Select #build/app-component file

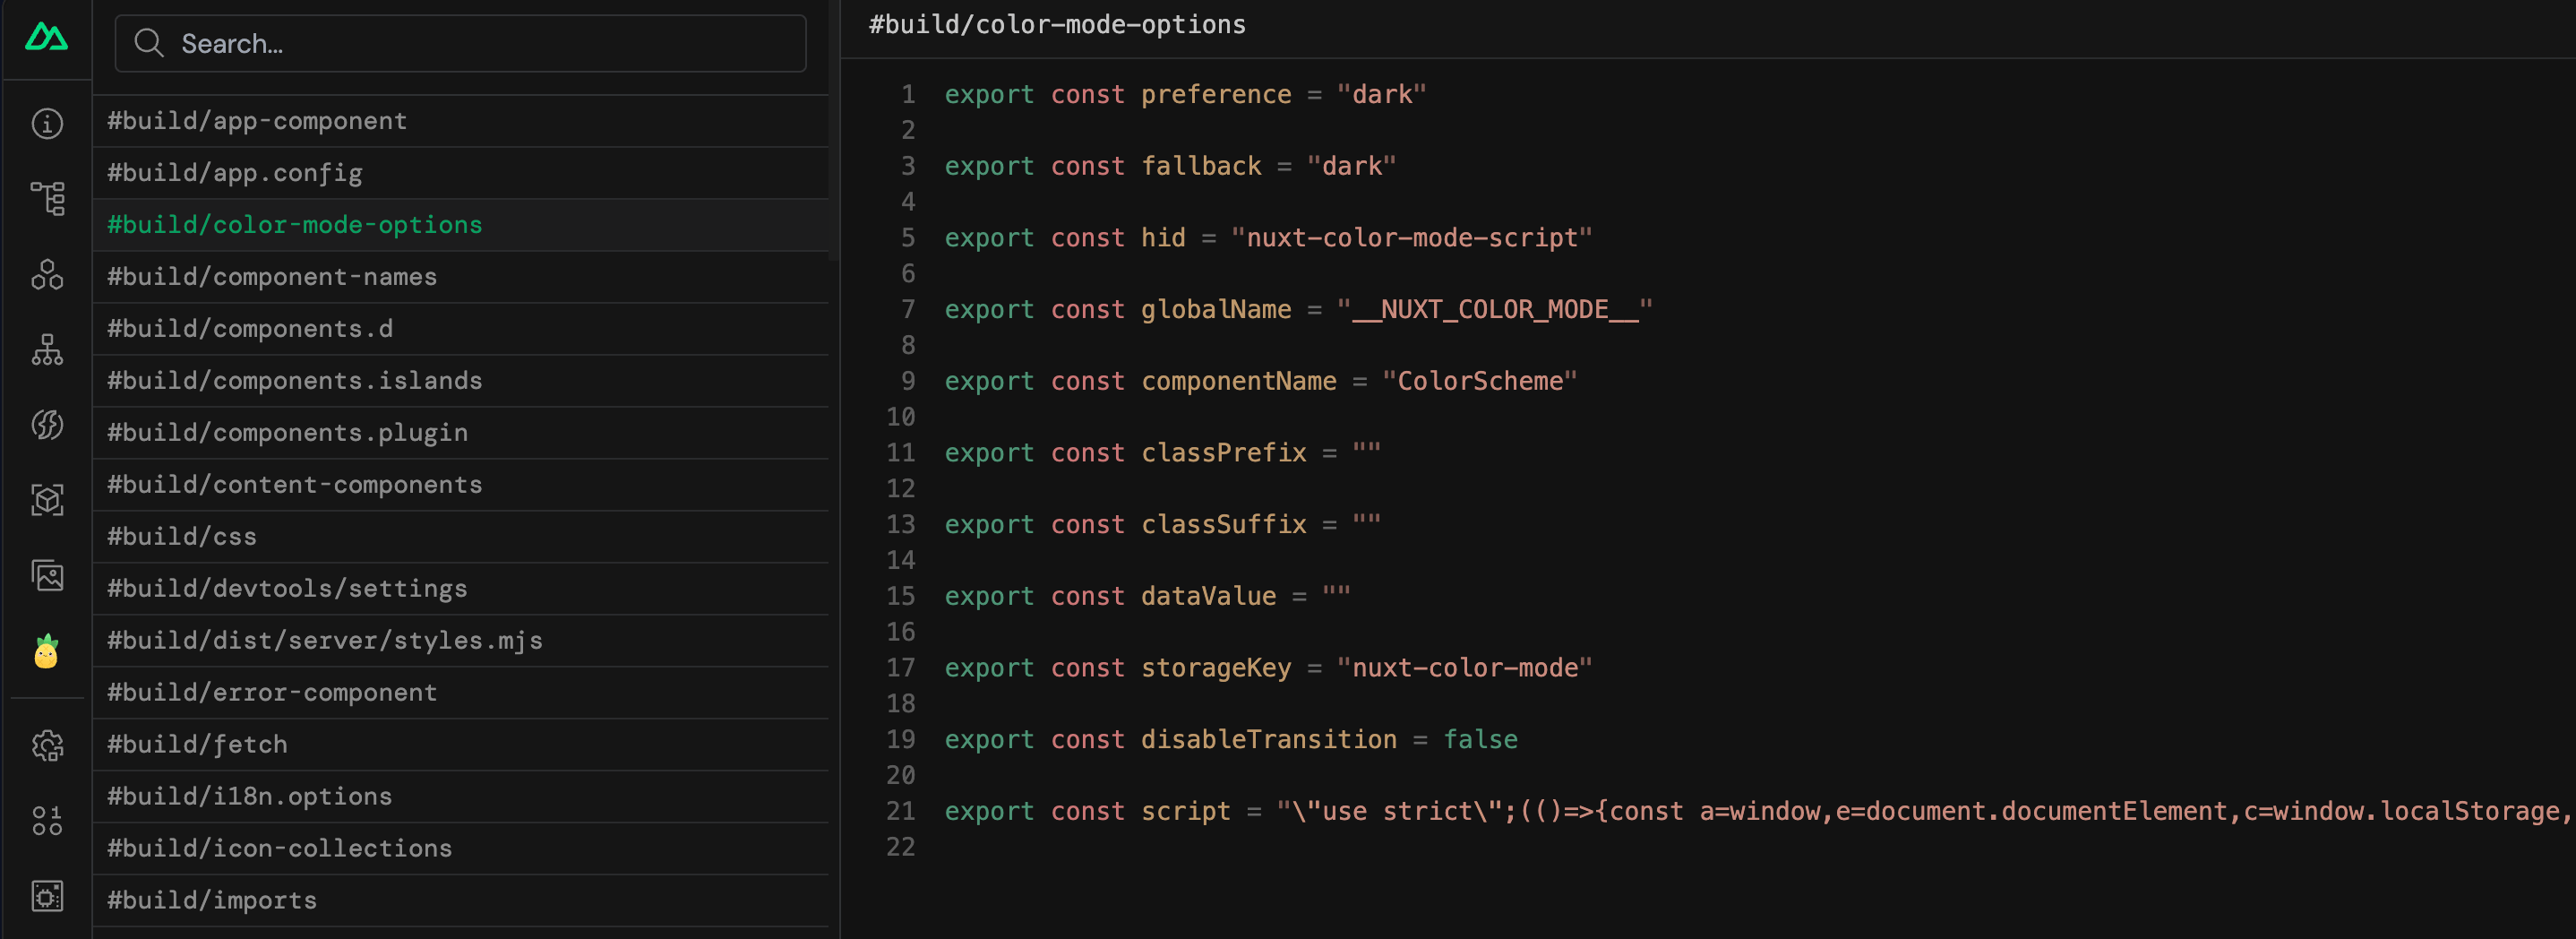(460, 121)
